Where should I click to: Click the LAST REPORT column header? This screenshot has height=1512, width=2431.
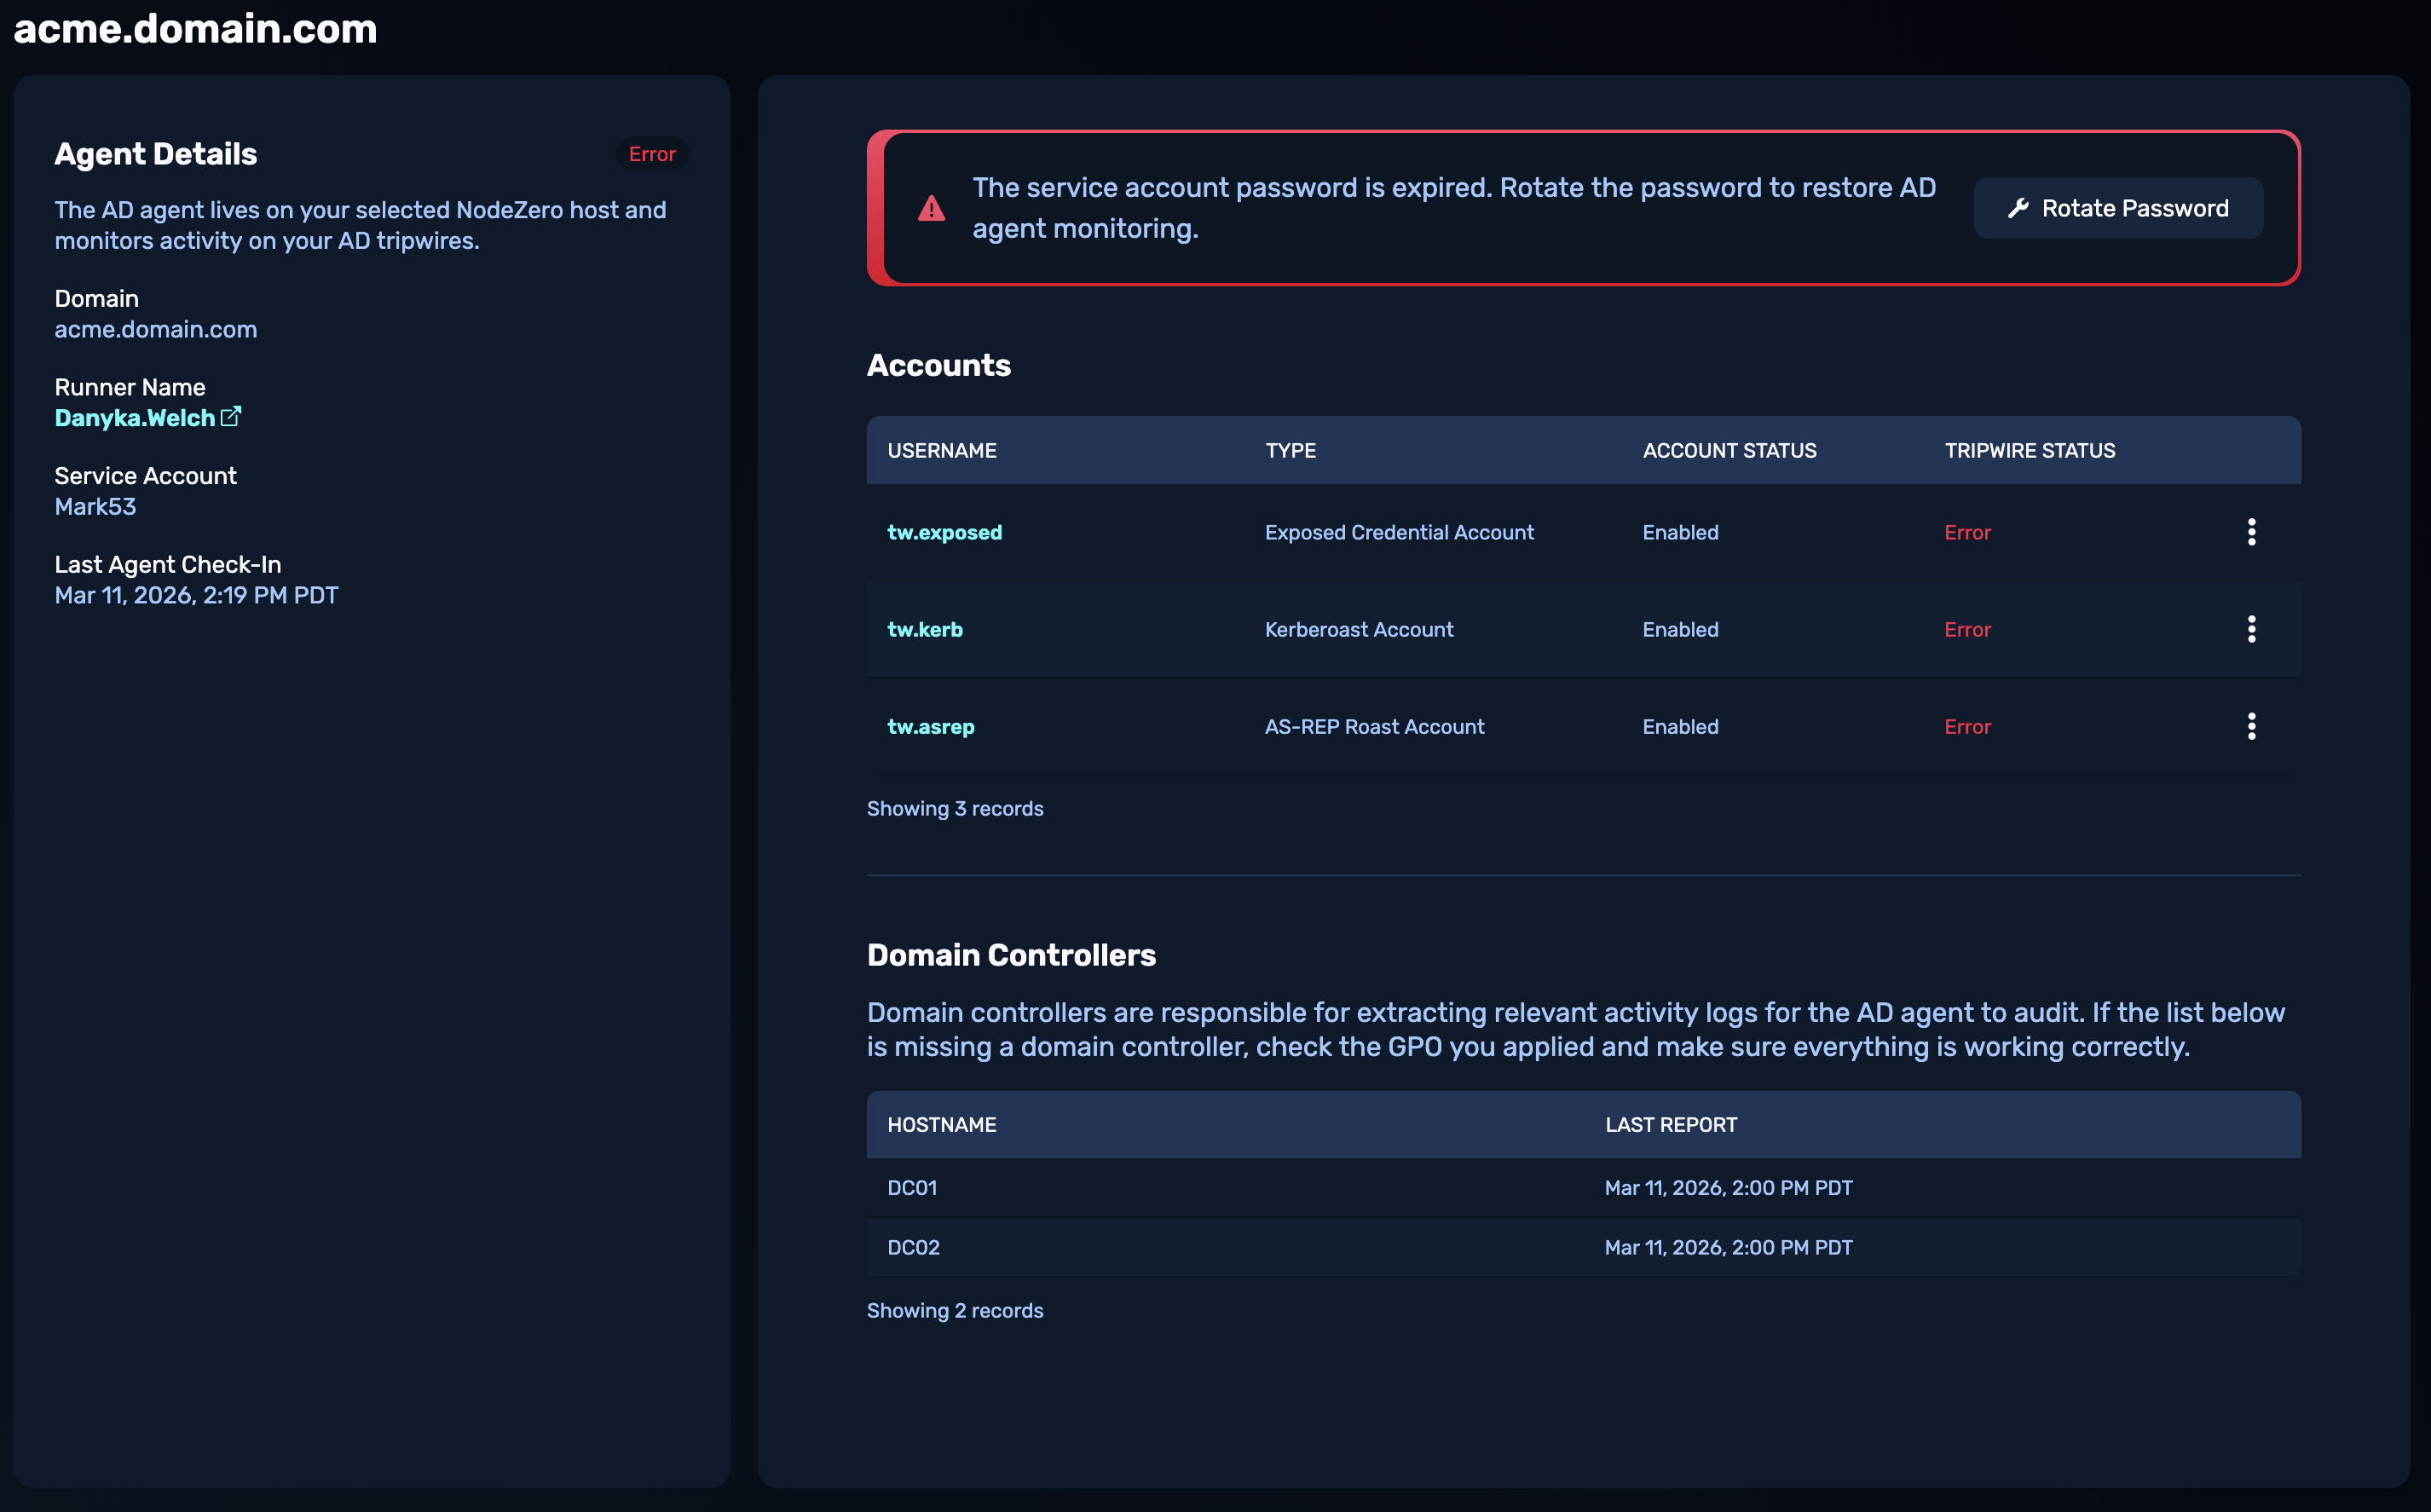click(1670, 1124)
